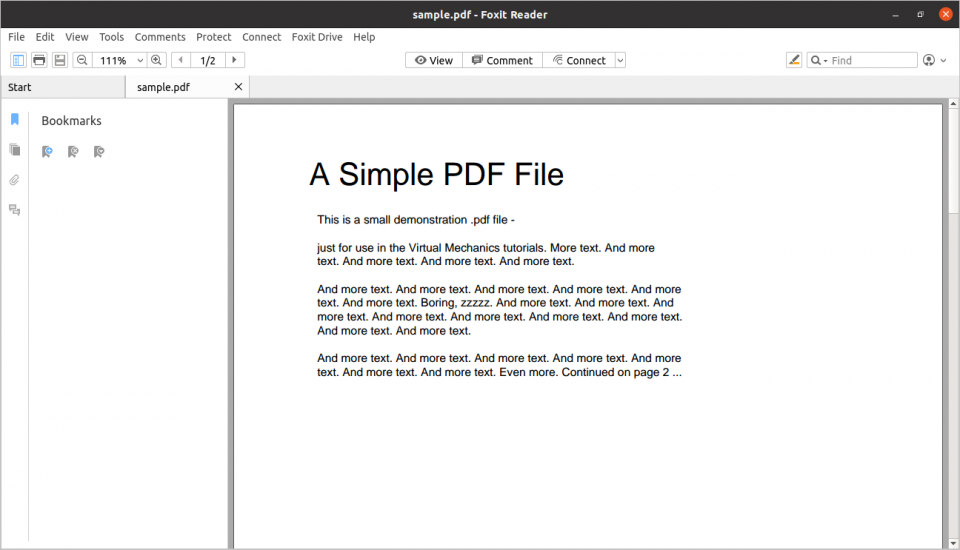Open the Bookmarks panel icon in the sidebar
Viewport: 960px width, 550px height.
click(x=15, y=119)
